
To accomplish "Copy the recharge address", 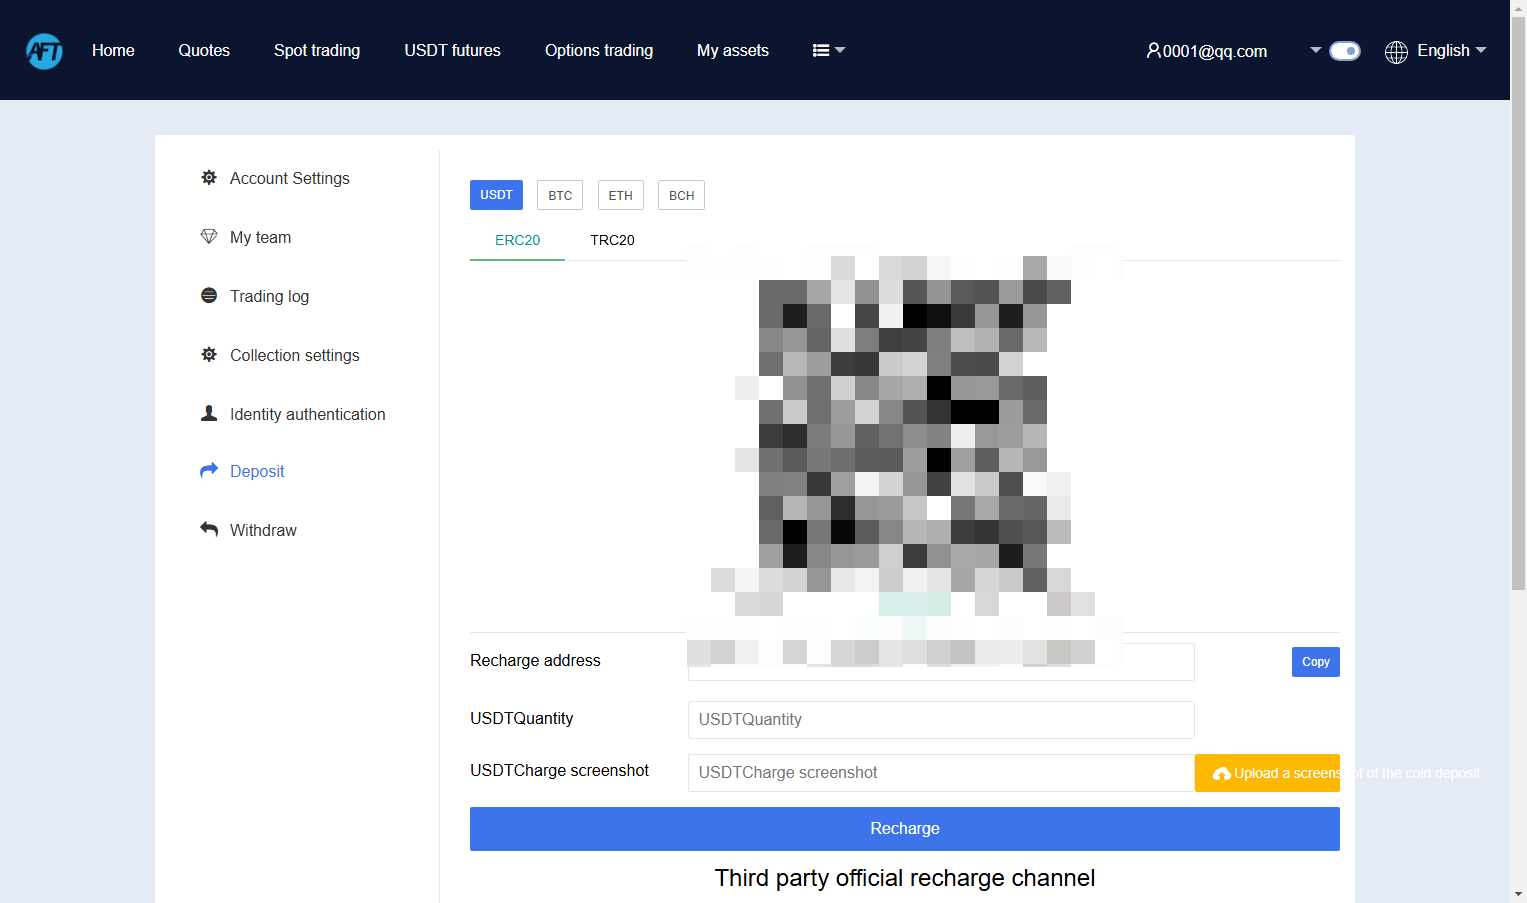I will [x=1316, y=662].
